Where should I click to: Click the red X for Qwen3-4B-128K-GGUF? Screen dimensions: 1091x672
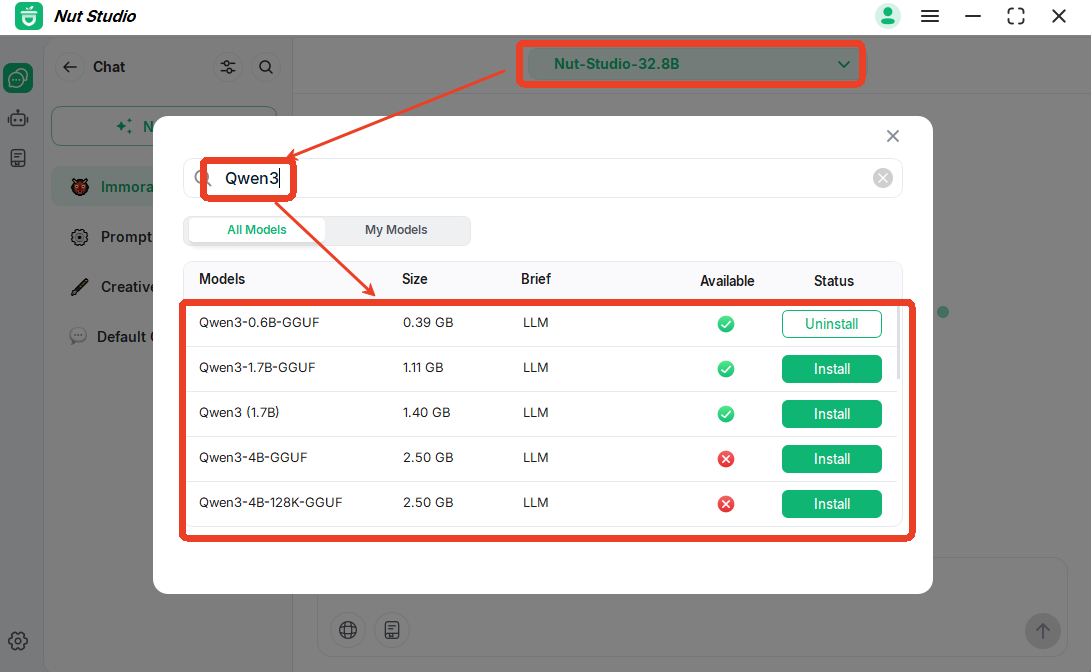pyautogui.click(x=726, y=504)
